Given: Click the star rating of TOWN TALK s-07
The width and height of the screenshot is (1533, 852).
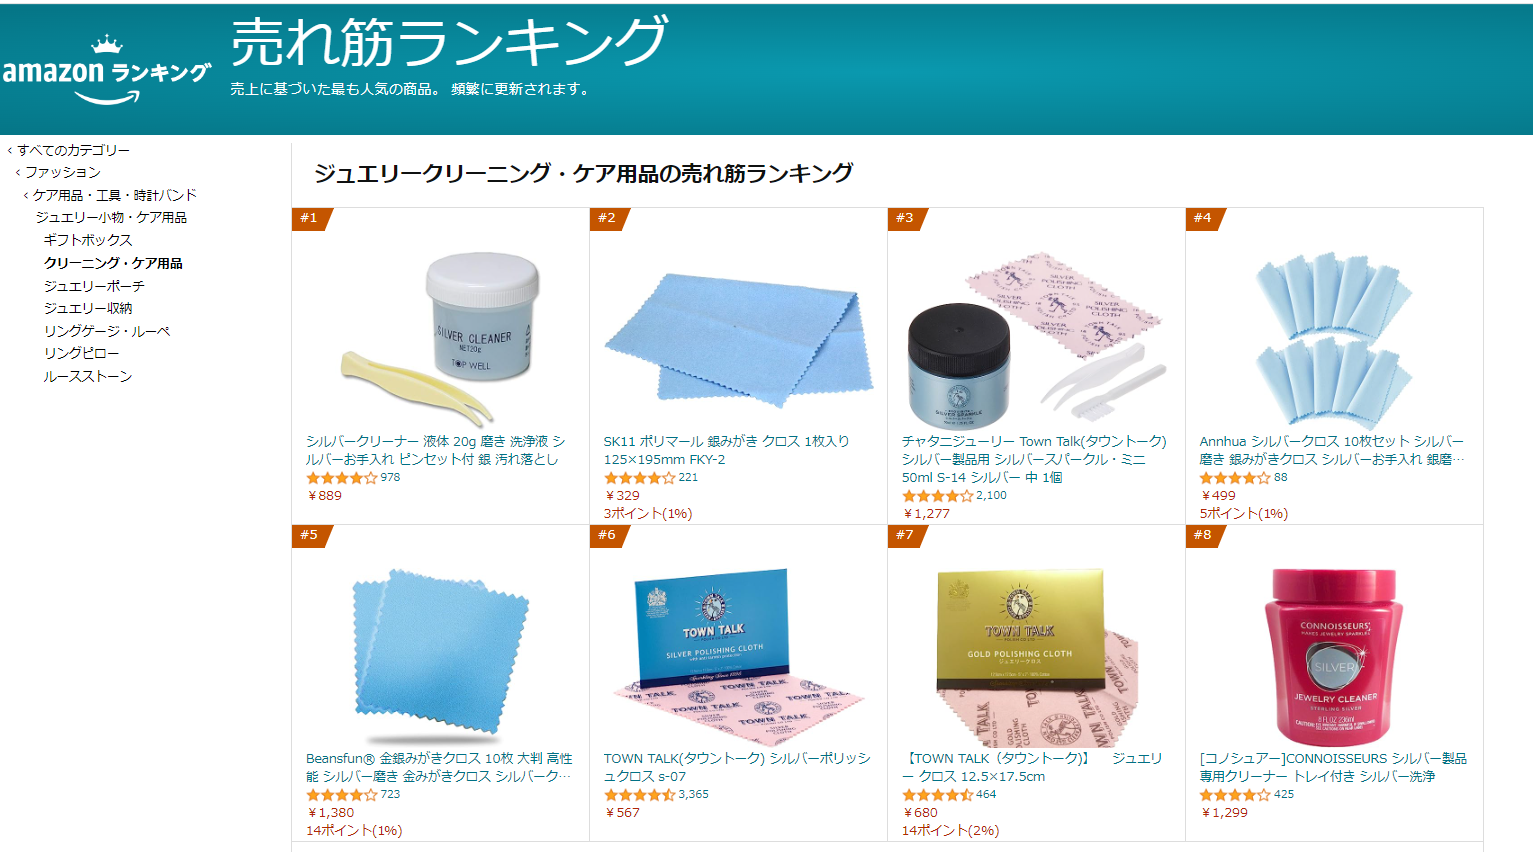Looking at the screenshot, I should [639, 795].
